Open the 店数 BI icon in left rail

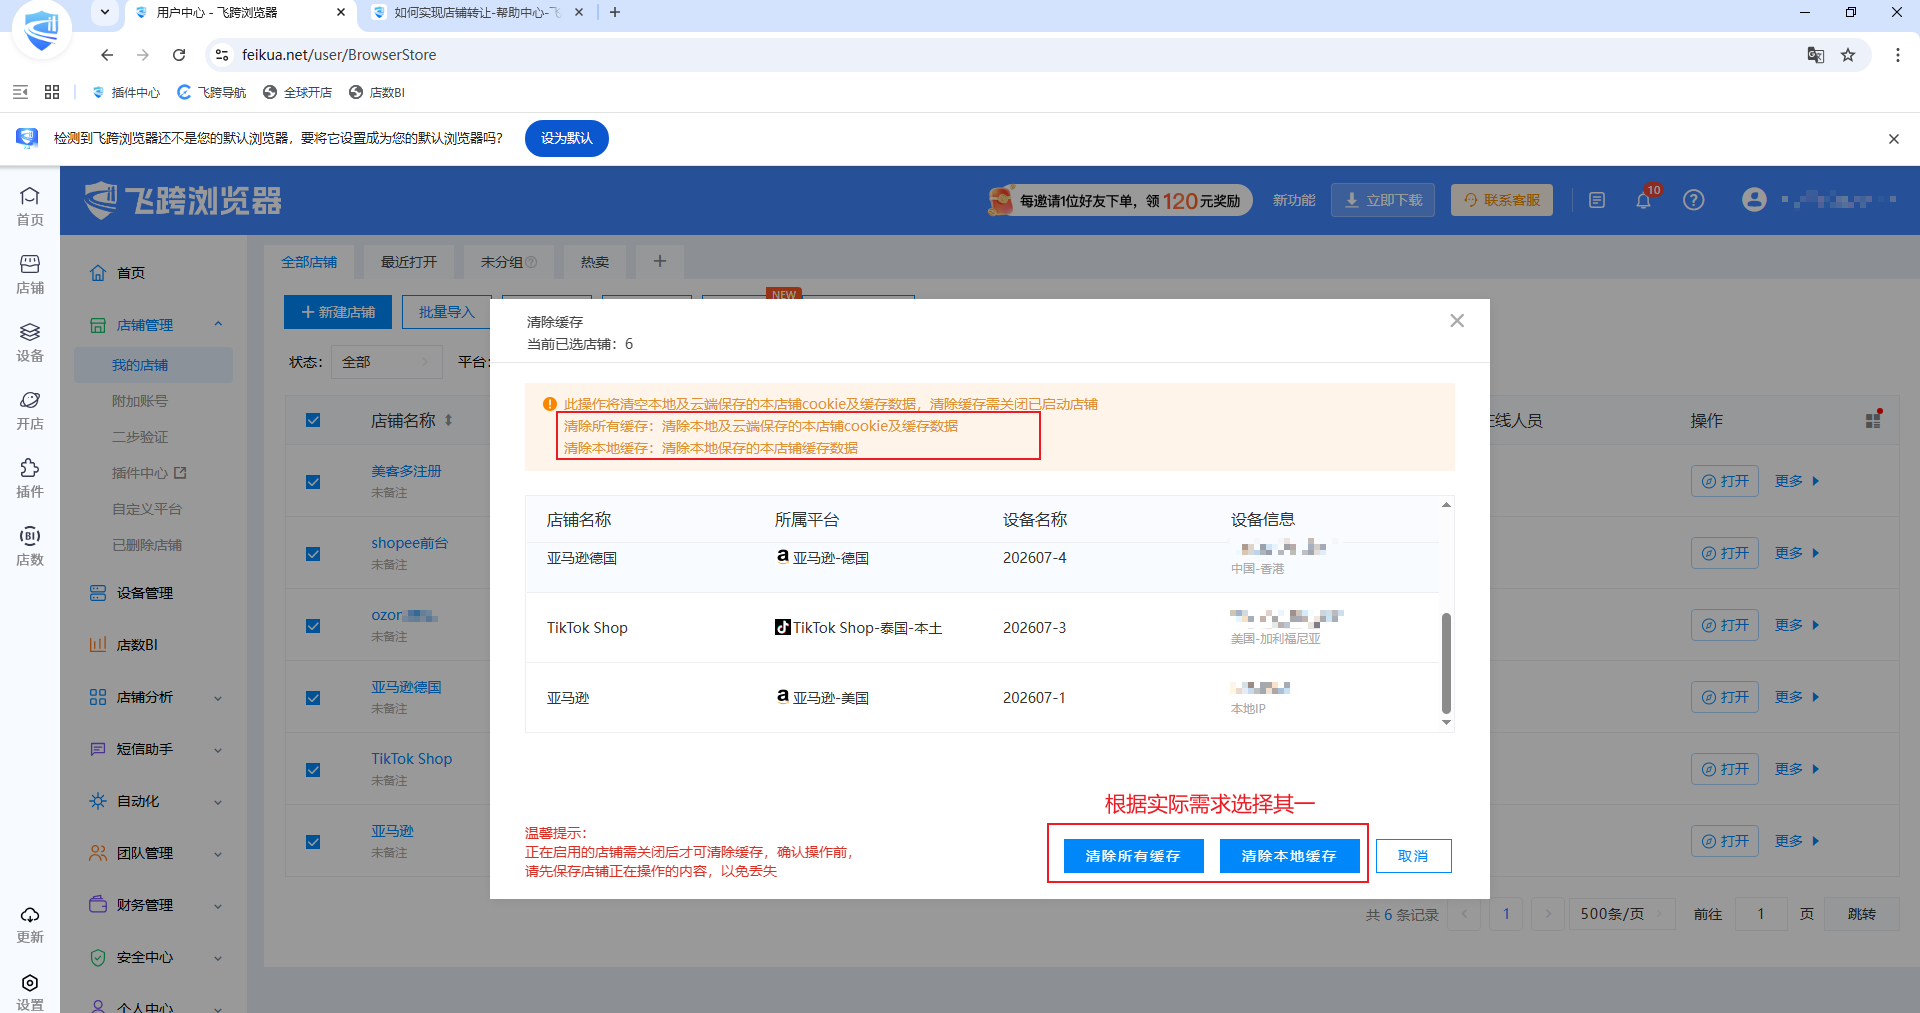click(30, 546)
